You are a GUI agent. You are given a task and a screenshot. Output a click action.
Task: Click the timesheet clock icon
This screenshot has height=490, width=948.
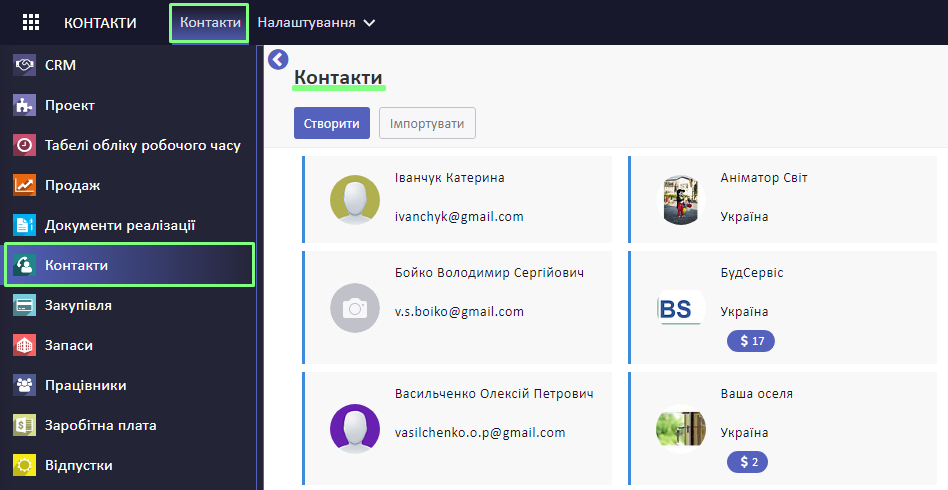point(25,145)
